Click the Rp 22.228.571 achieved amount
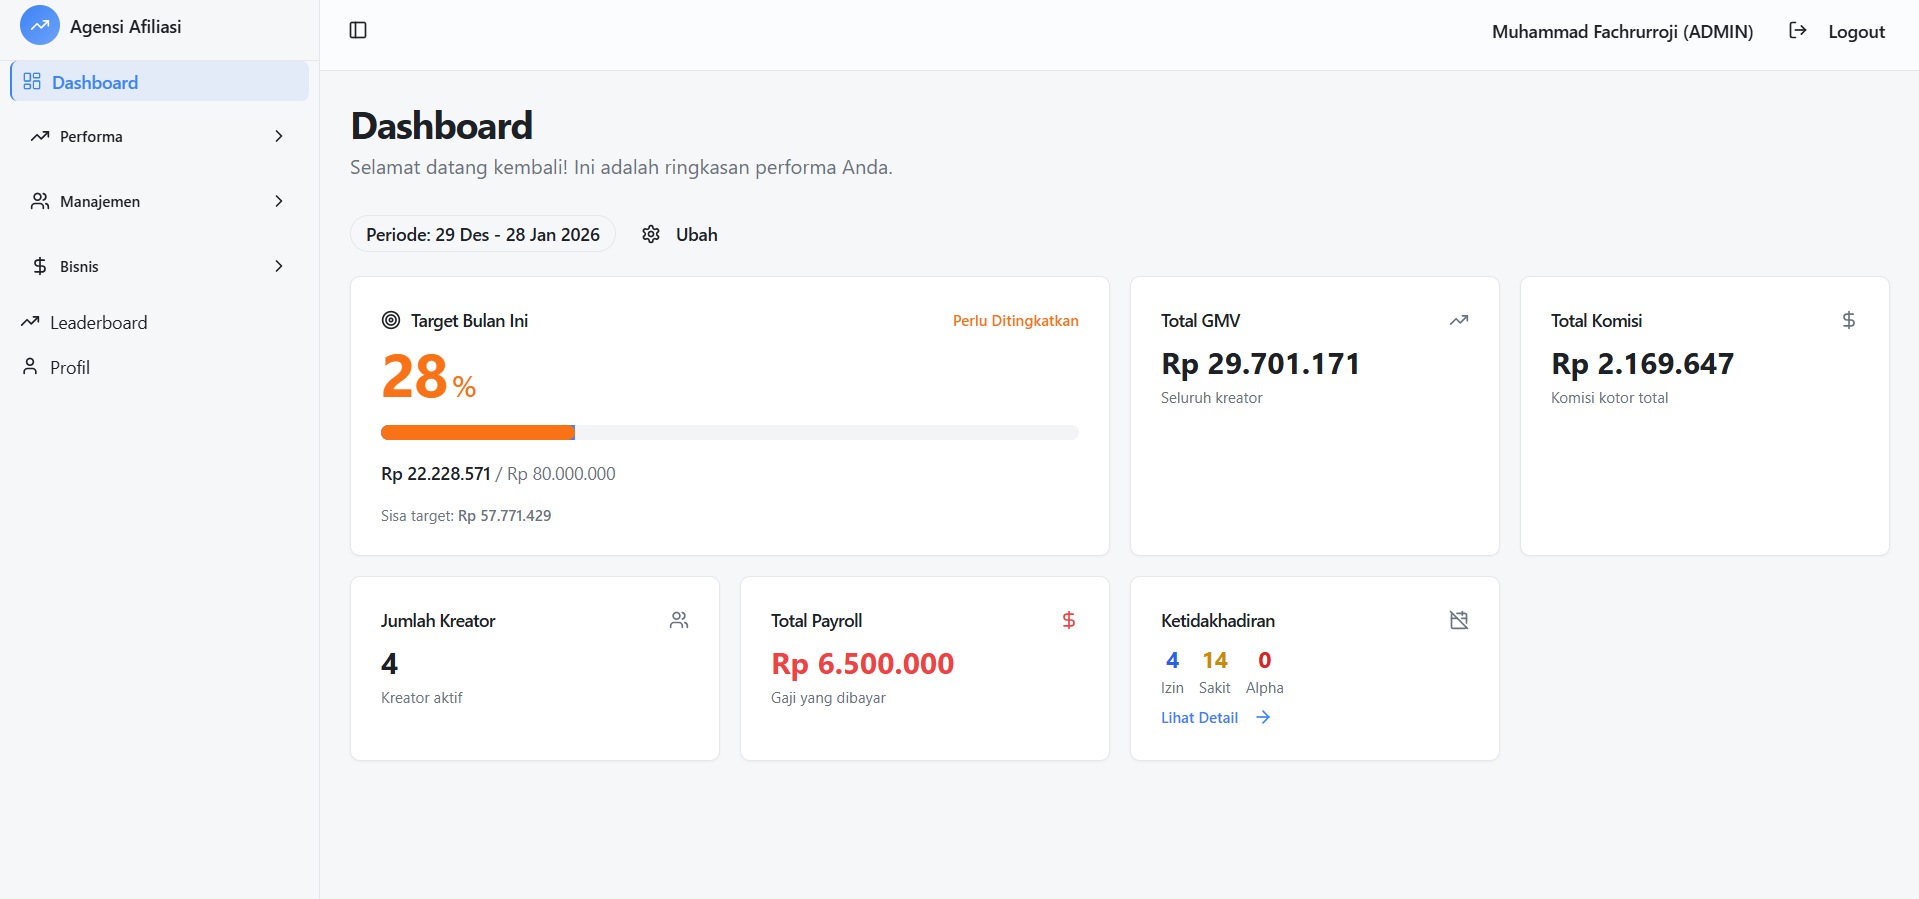Viewport: 1919px width, 899px height. point(435,473)
